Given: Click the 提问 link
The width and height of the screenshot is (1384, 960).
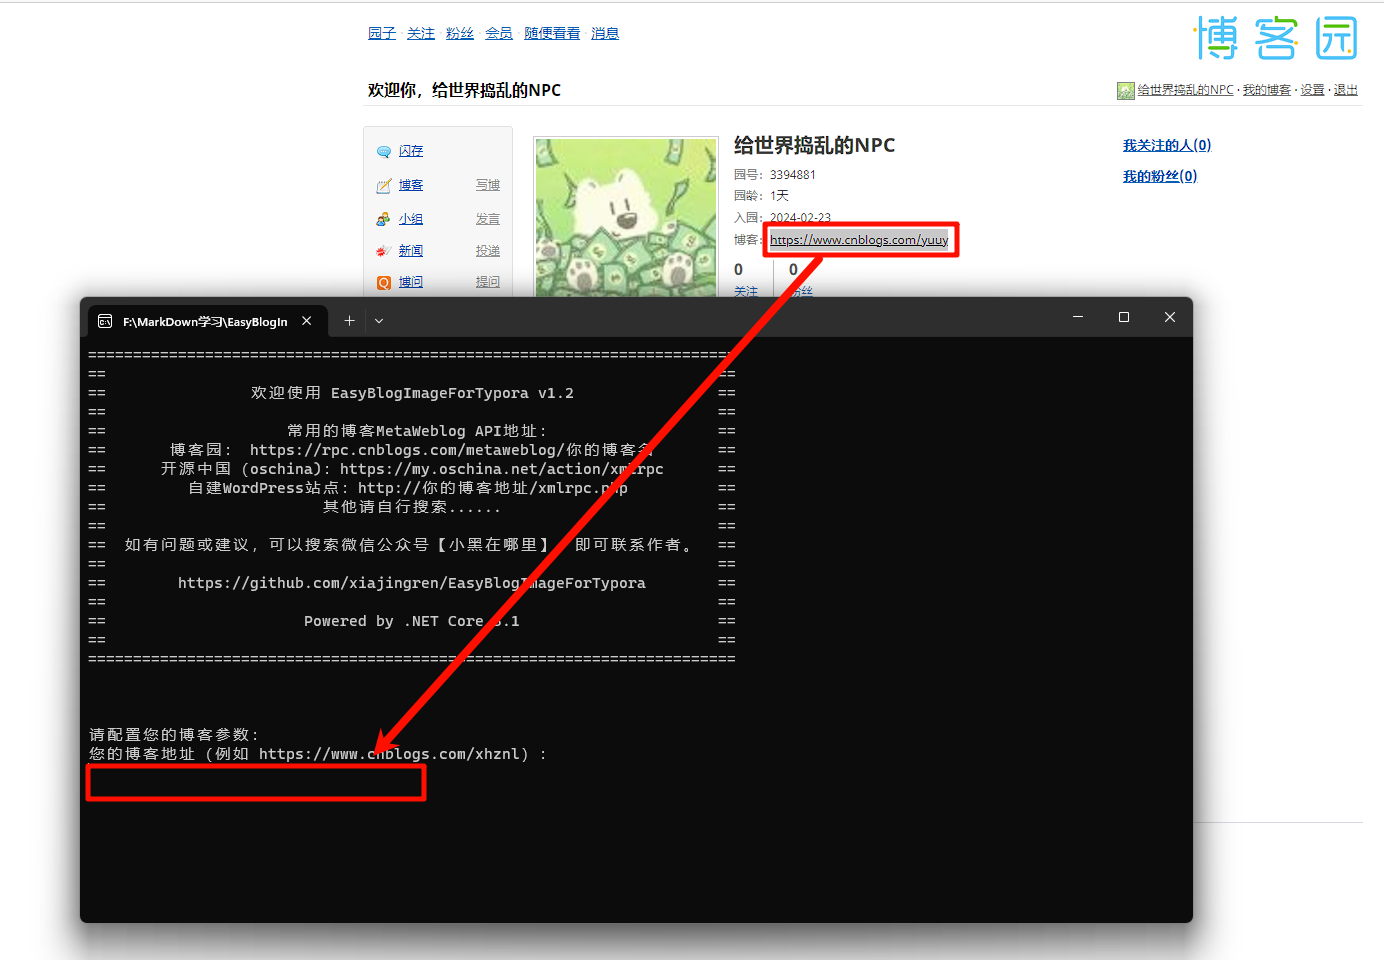Looking at the screenshot, I should [x=488, y=282].
